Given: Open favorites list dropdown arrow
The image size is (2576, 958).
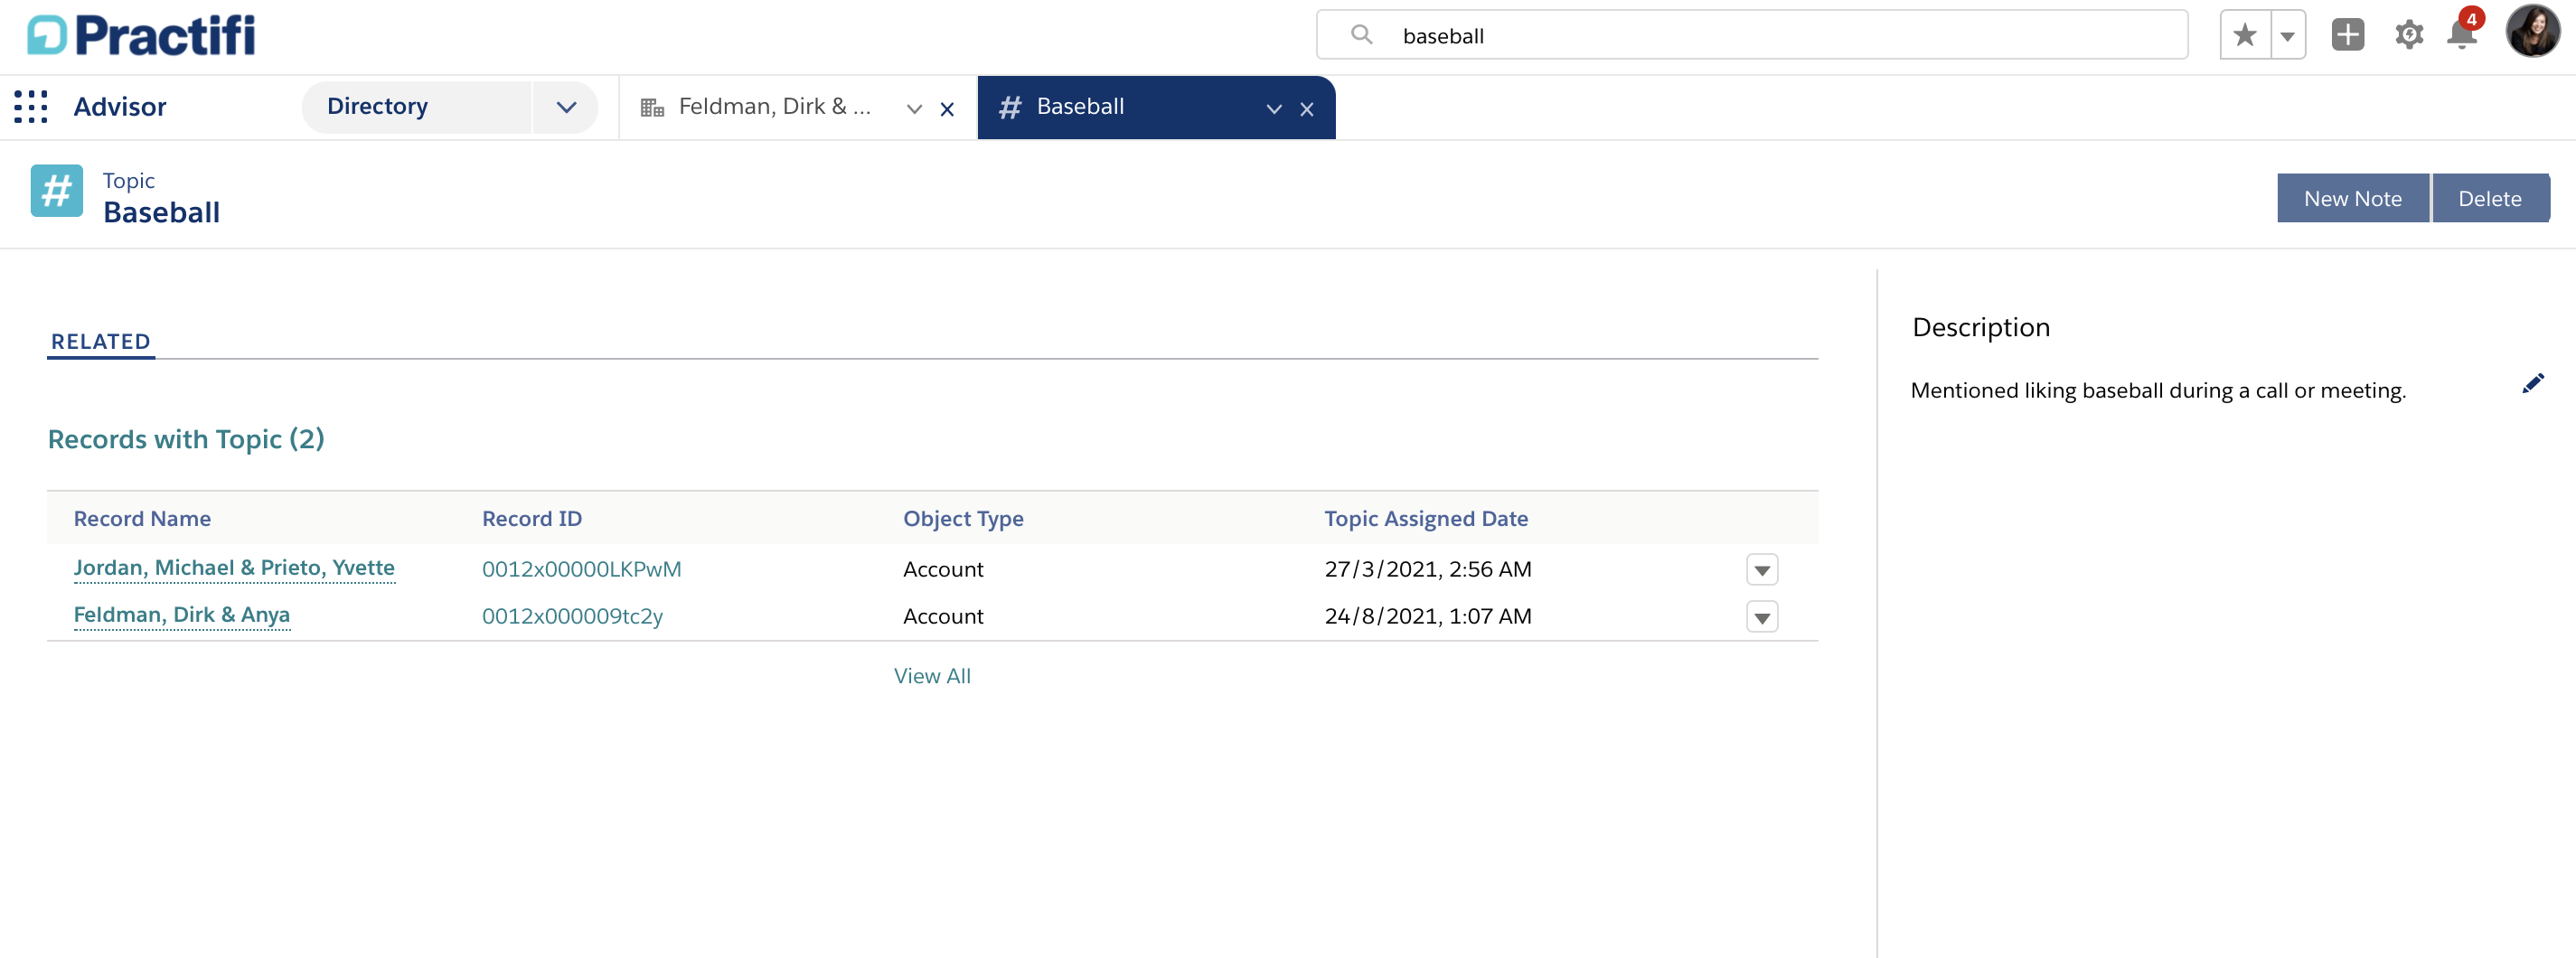Looking at the screenshot, I should 2288,36.
